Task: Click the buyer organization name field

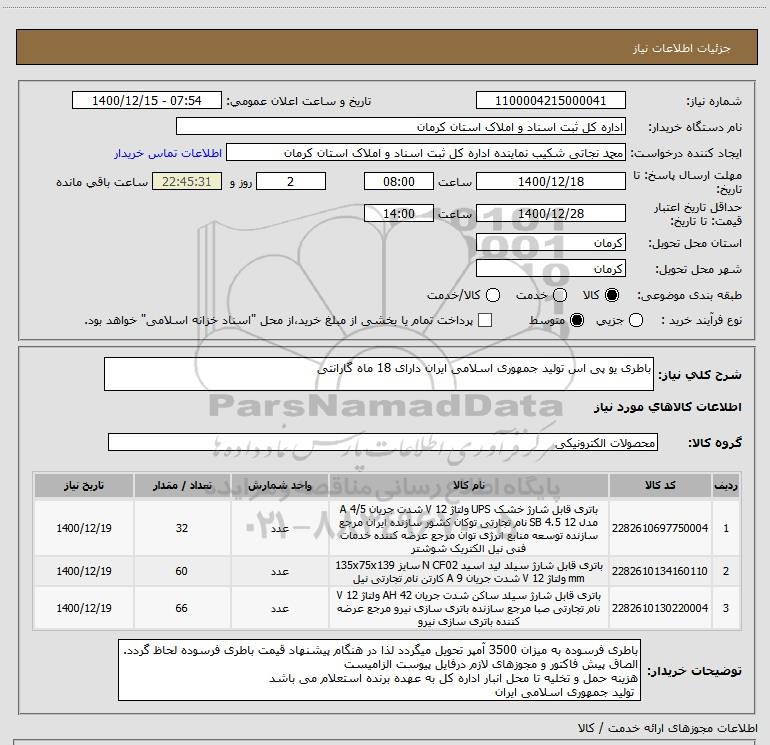Action: tap(401, 127)
